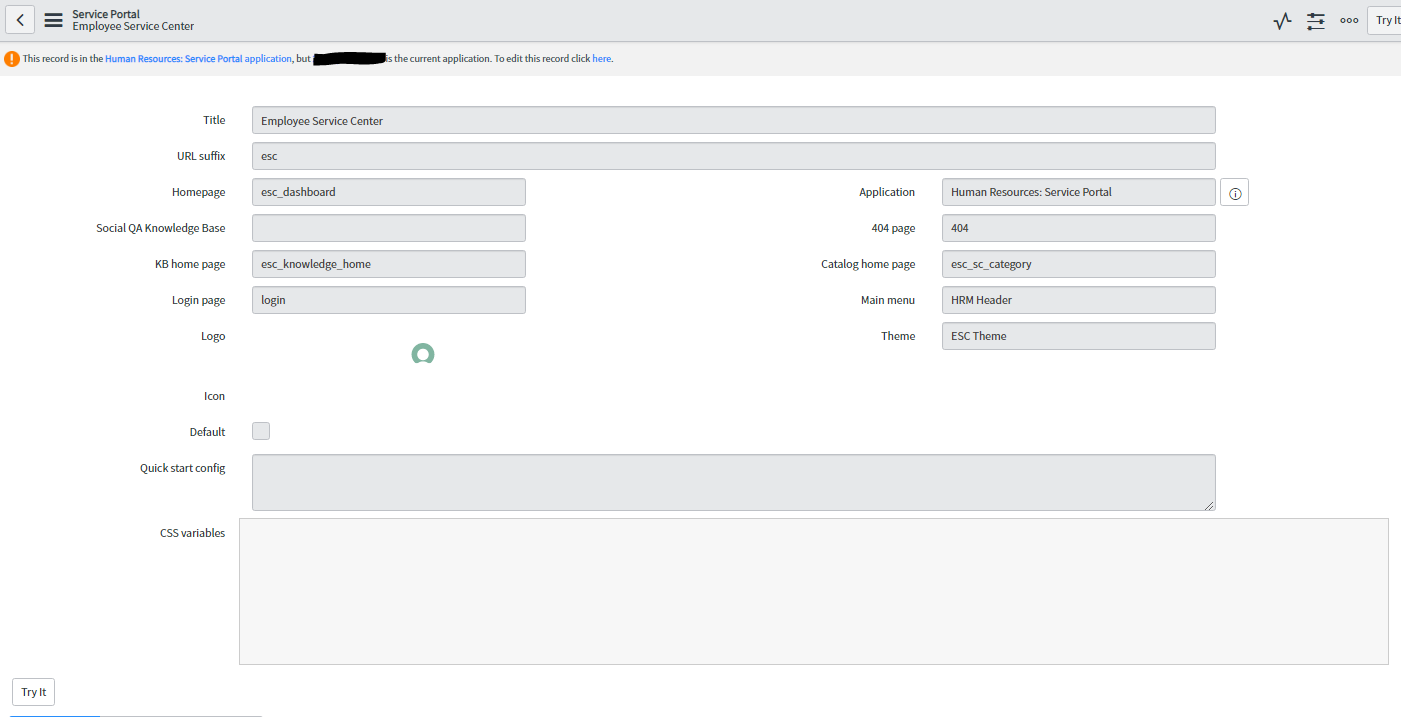Click the Try It button in header
Screen dimensions: 1401x717
point(1385,20)
